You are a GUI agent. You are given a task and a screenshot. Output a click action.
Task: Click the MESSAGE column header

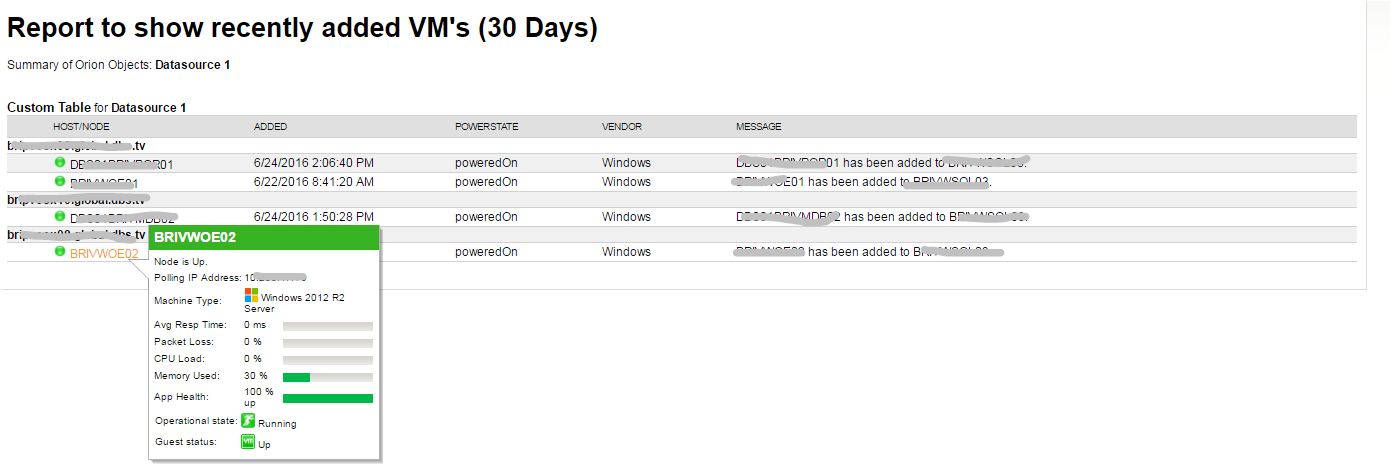(759, 127)
